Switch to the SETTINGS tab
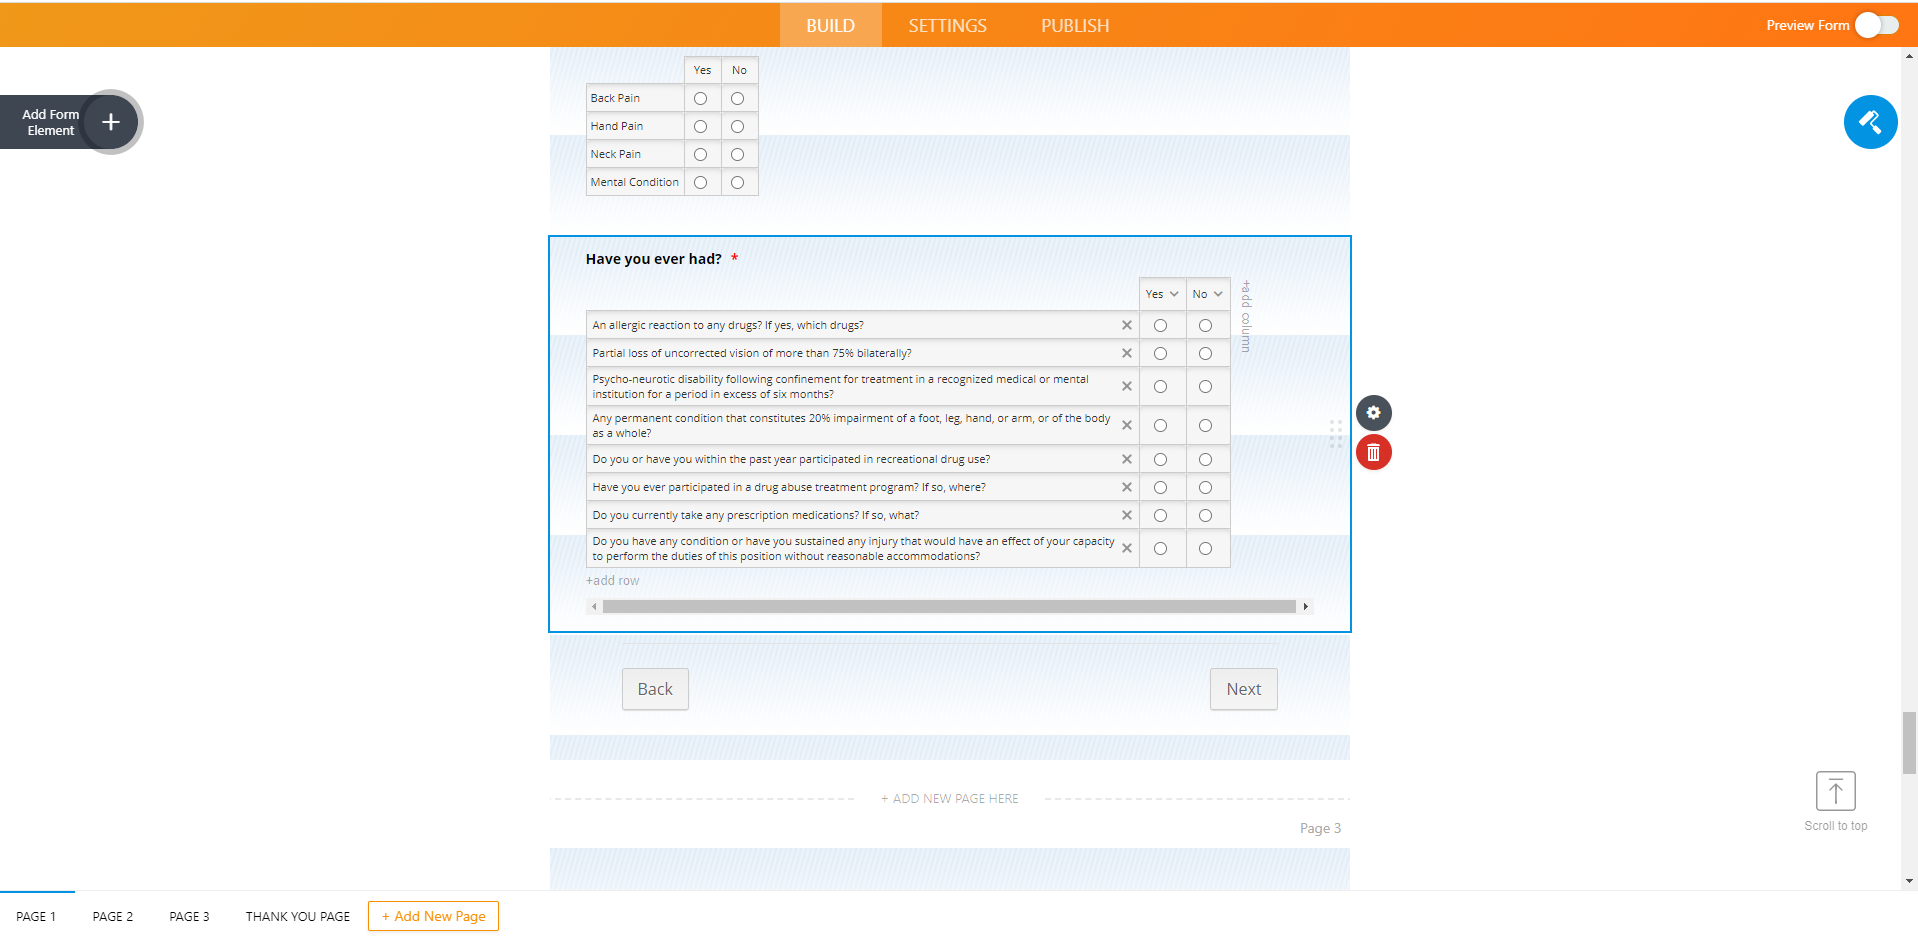The height and width of the screenshot is (940, 1918). point(947,25)
